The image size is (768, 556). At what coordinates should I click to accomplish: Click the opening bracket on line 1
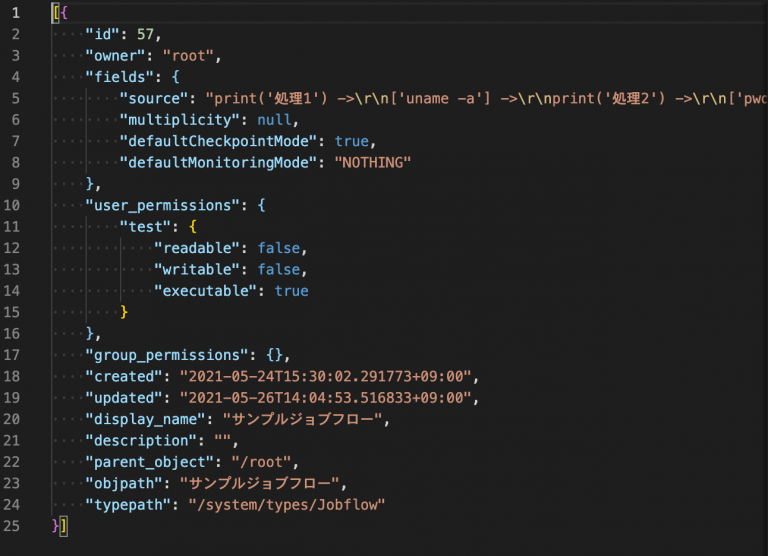(56, 13)
